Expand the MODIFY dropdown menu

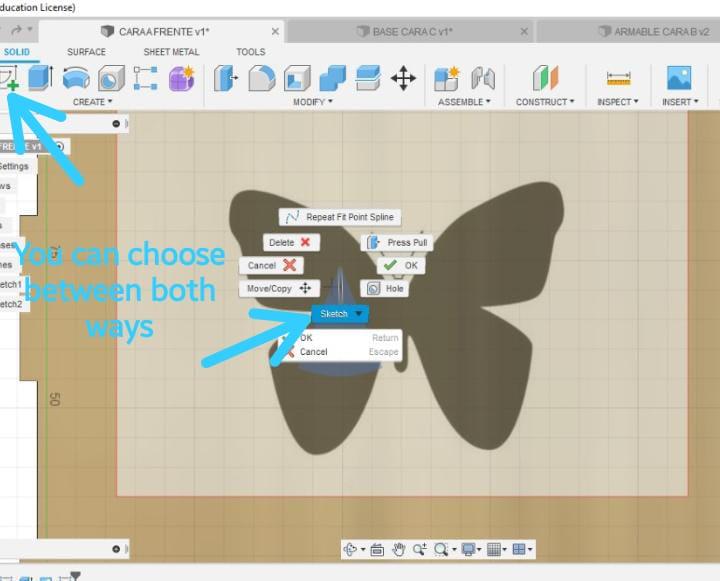tap(313, 102)
